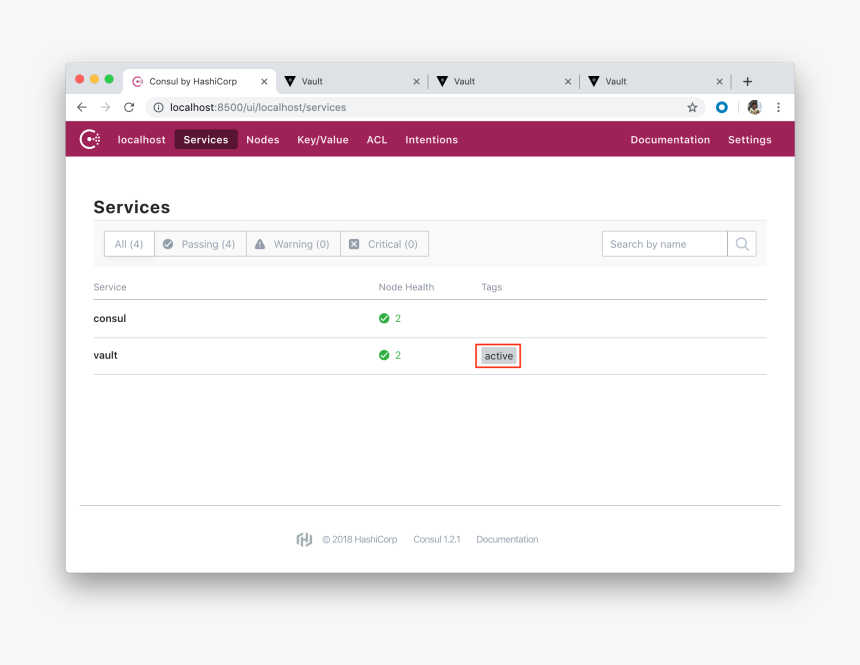Viewport: 860px width, 665px height.
Task: Open Documentation in the top navbar
Action: 670,140
